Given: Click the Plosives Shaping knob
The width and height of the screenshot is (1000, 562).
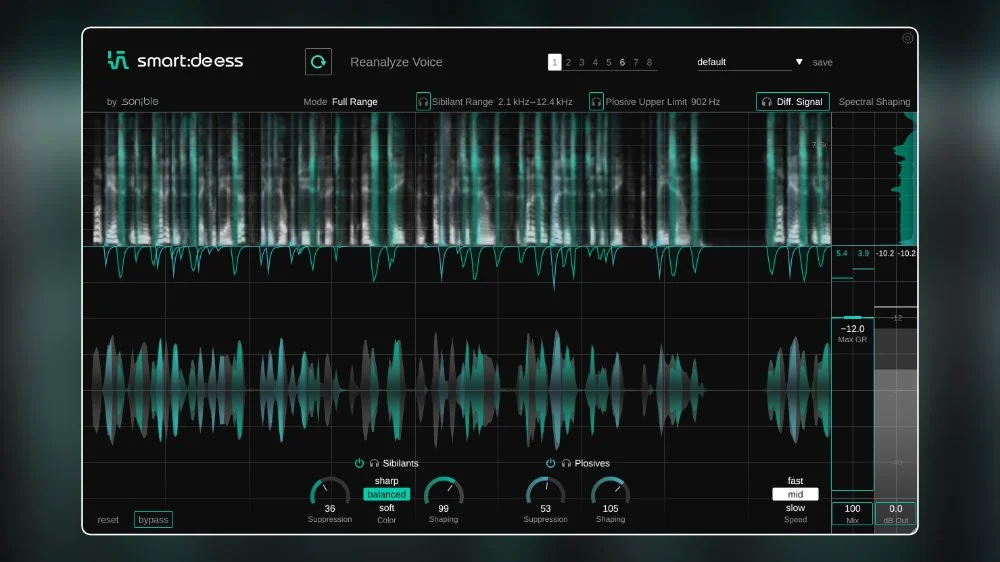Looking at the screenshot, I should point(610,491).
